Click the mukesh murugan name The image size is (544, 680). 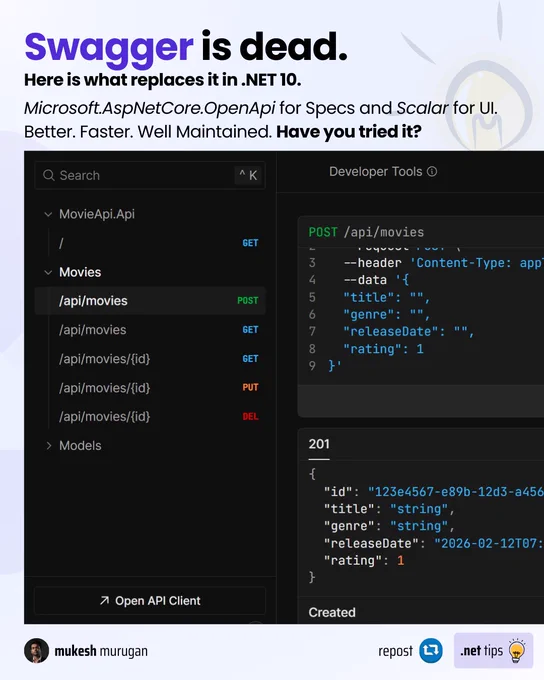pyautogui.click(x=101, y=651)
